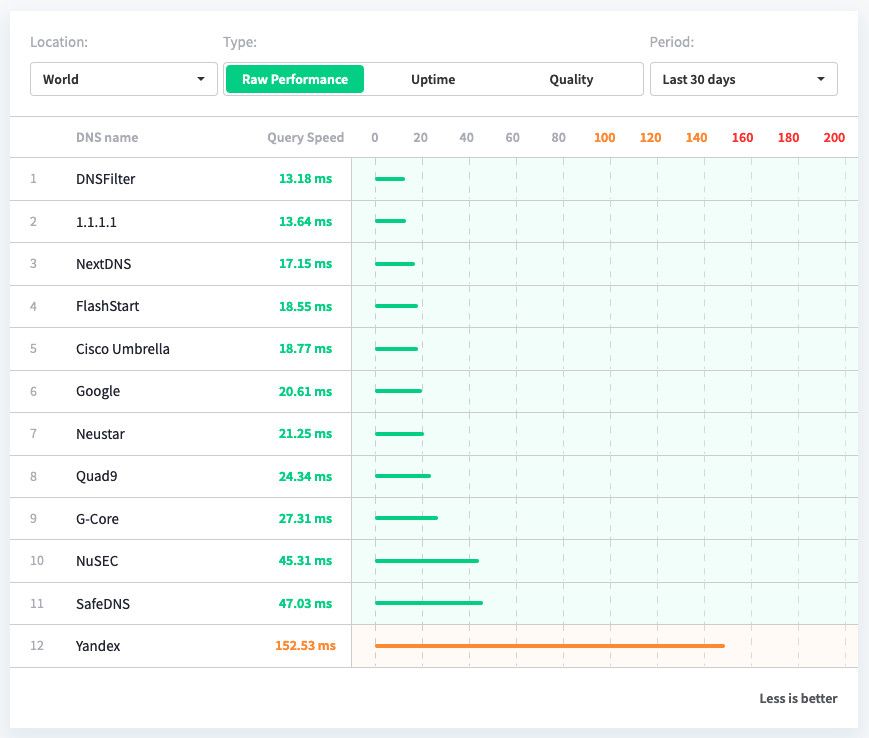Select the Quad9 row name
Image resolution: width=869 pixels, height=738 pixels.
(x=96, y=476)
